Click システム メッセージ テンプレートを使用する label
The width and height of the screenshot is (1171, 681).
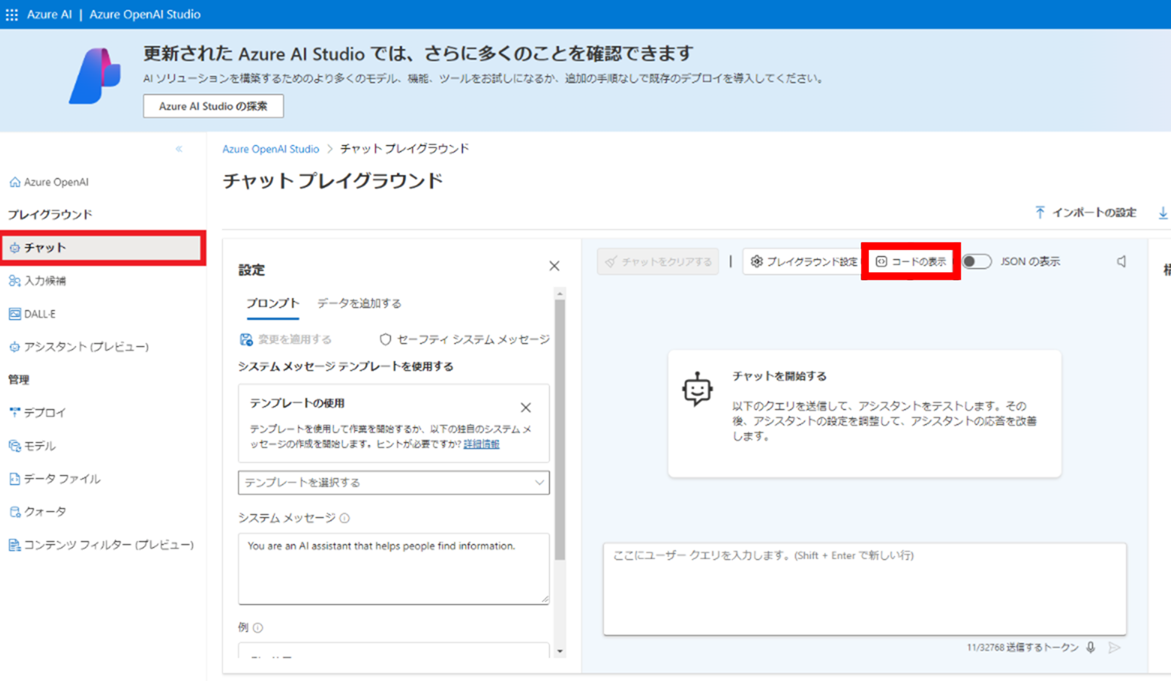coord(346,367)
